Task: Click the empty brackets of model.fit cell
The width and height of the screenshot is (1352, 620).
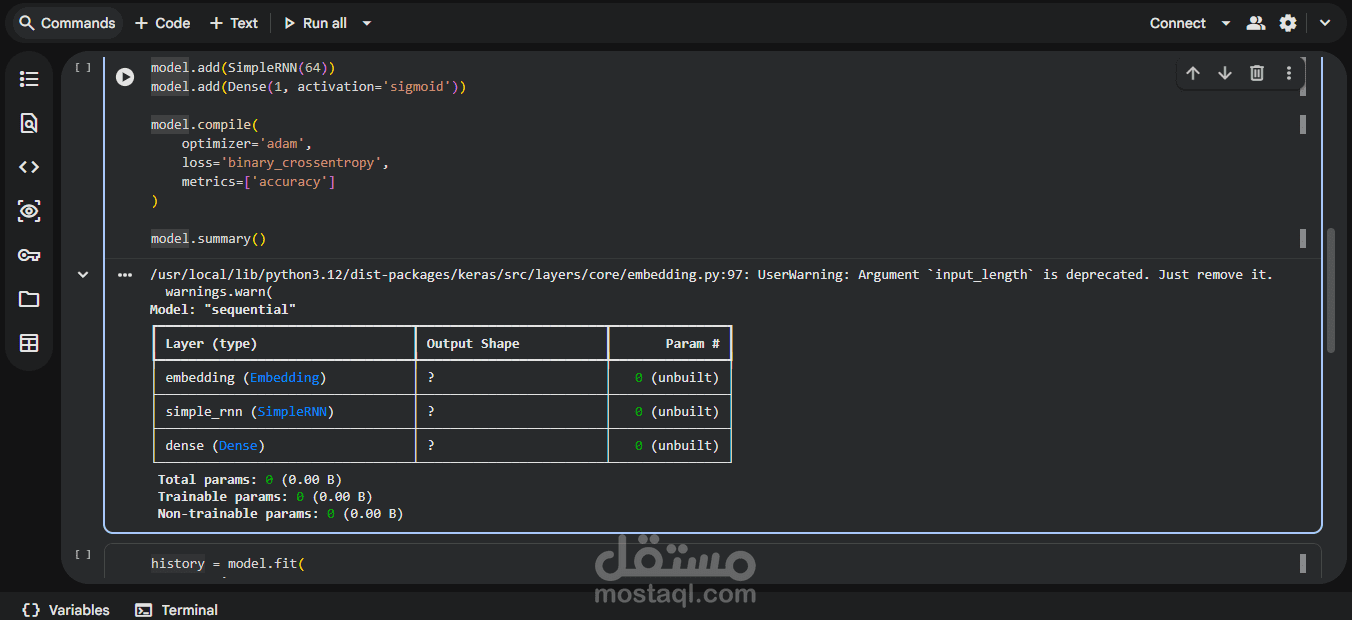Action: 83,554
